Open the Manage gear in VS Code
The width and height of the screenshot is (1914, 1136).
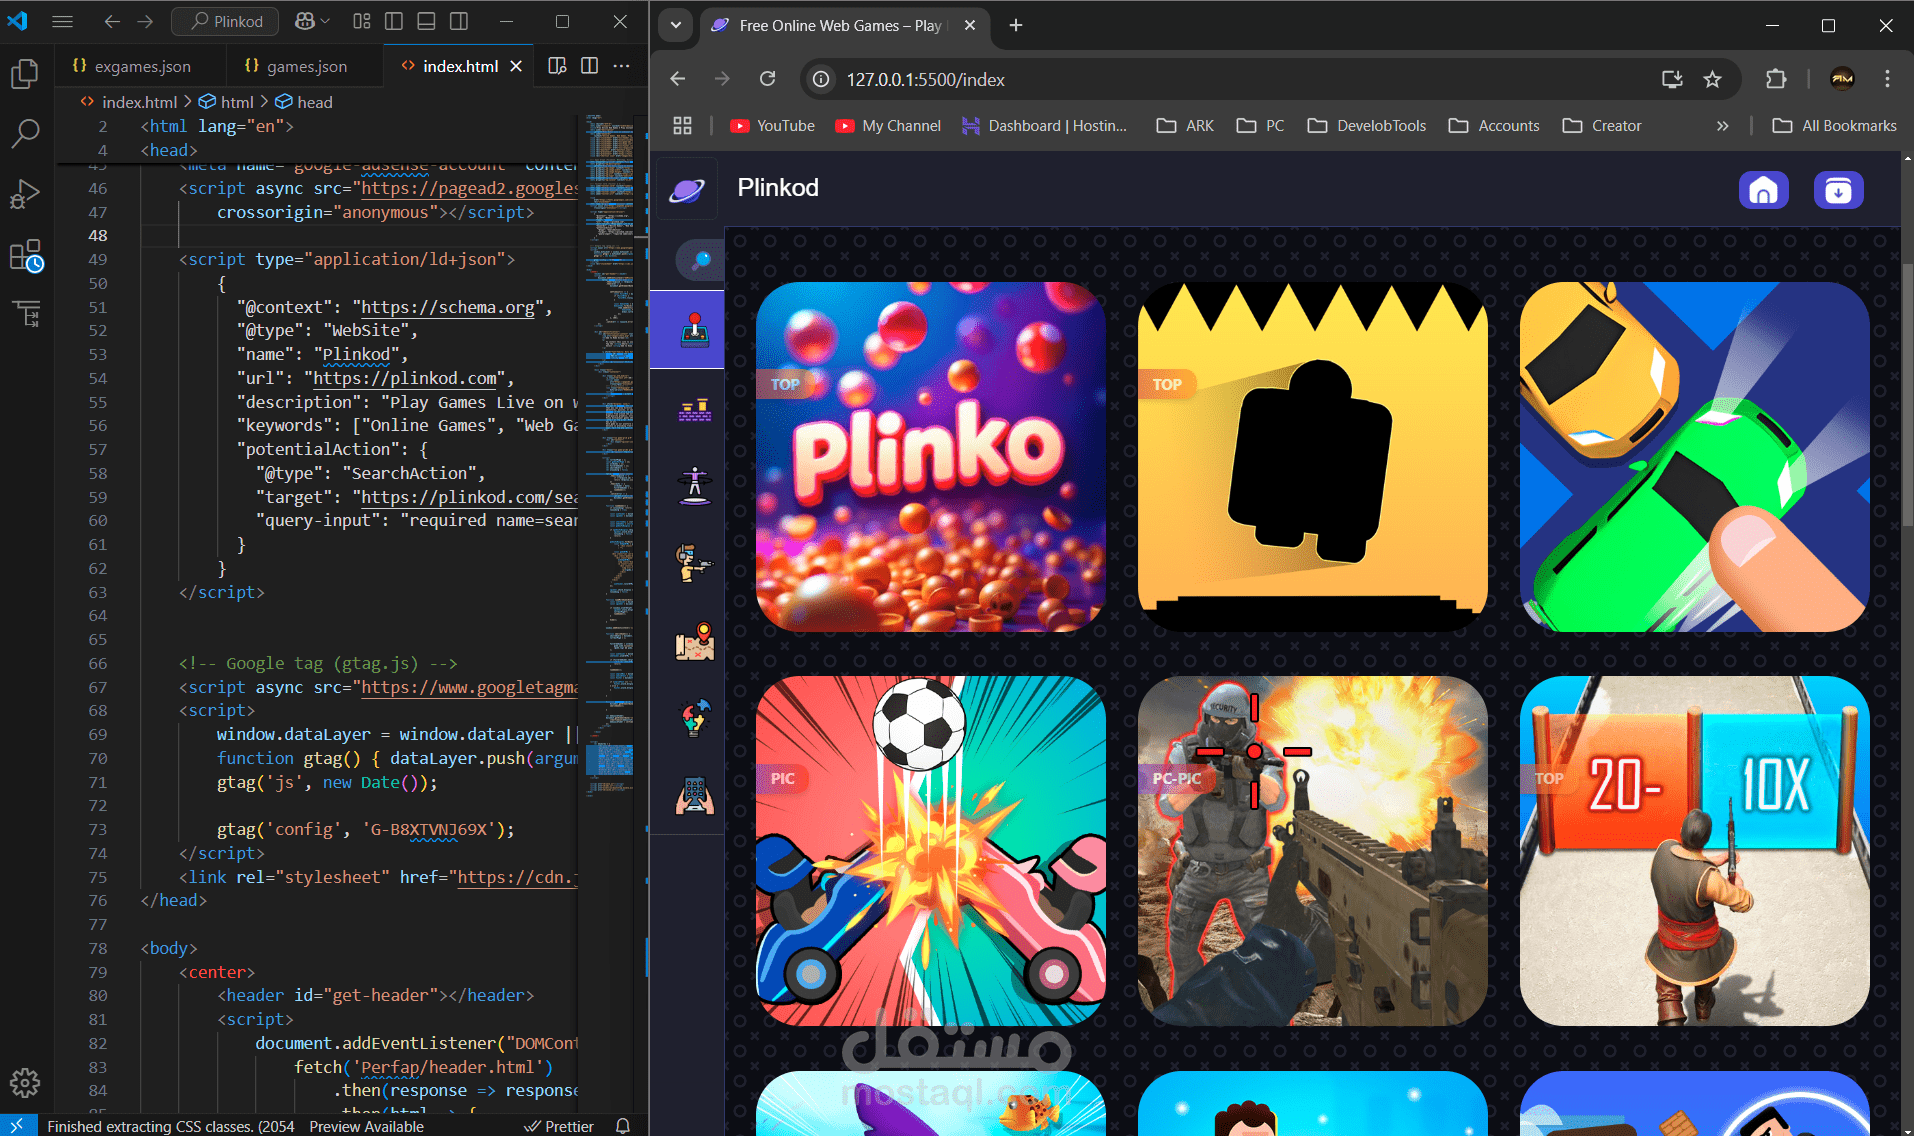tap(24, 1082)
